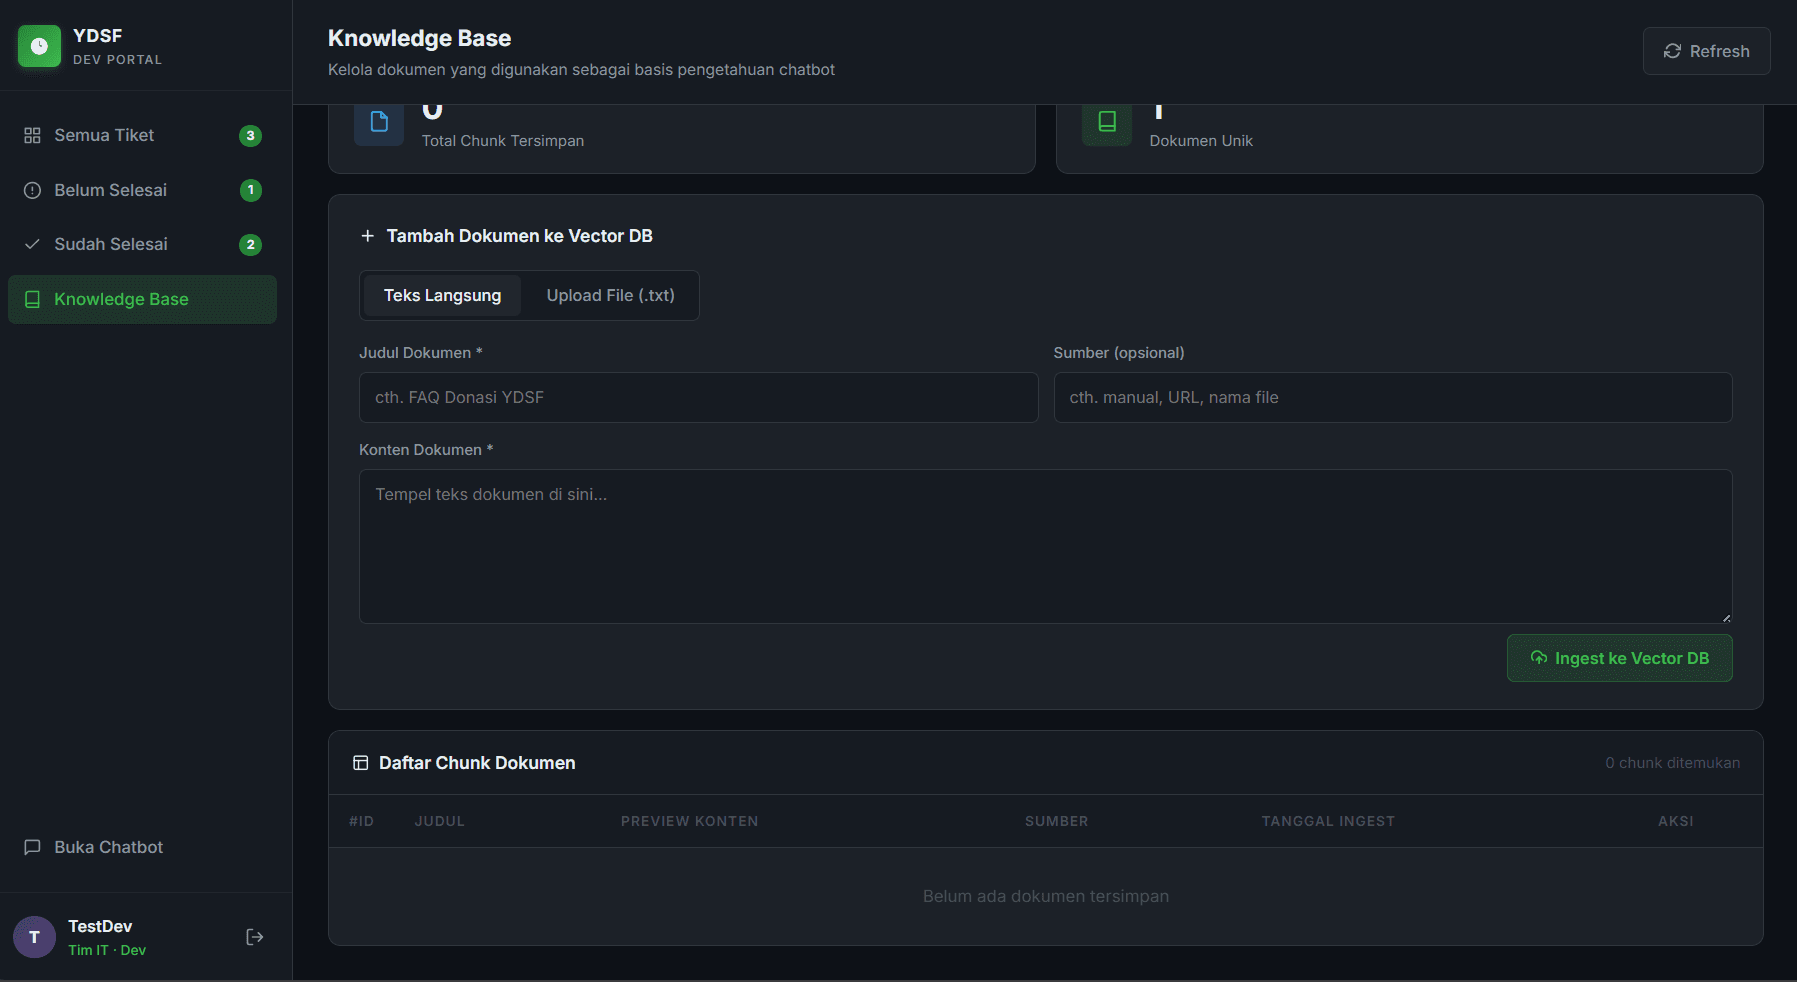Image resolution: width=1797 pixels, height=982 pixels.
Task: Click the badge 3 on Semua Tiket
Action: click(x=251, y=135)
